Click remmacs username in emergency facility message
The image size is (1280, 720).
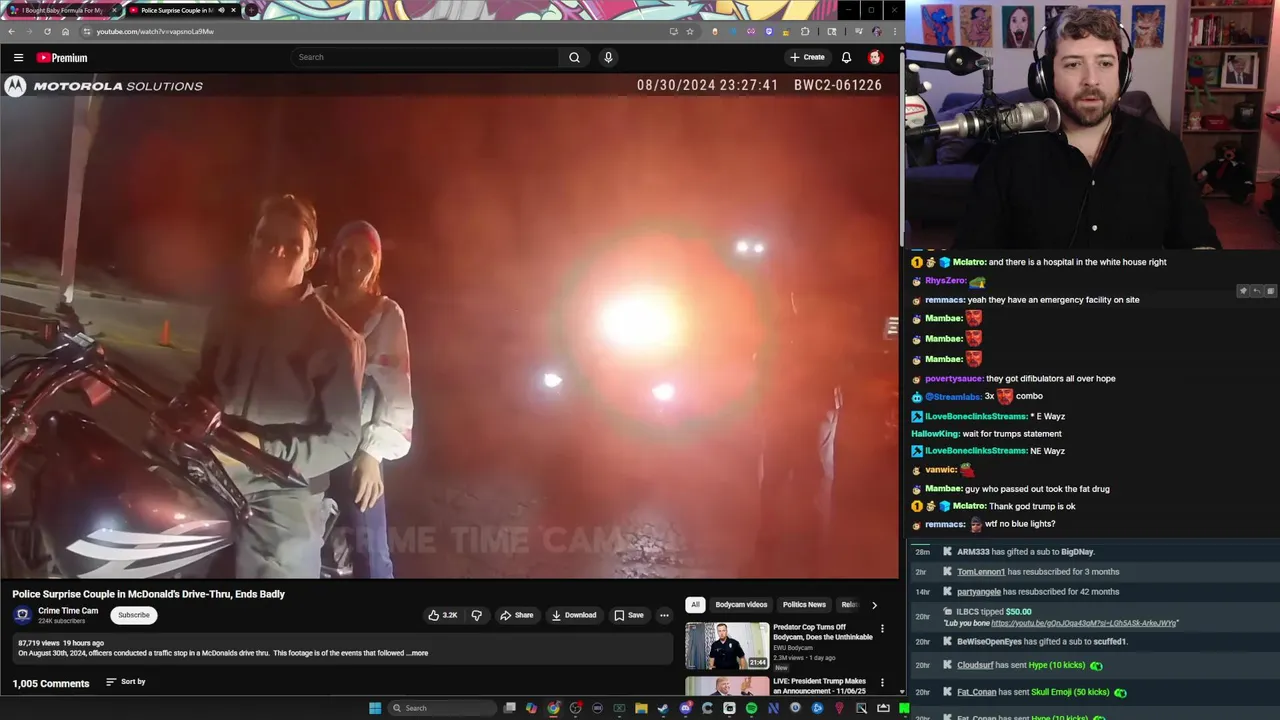tap(945, 300)
